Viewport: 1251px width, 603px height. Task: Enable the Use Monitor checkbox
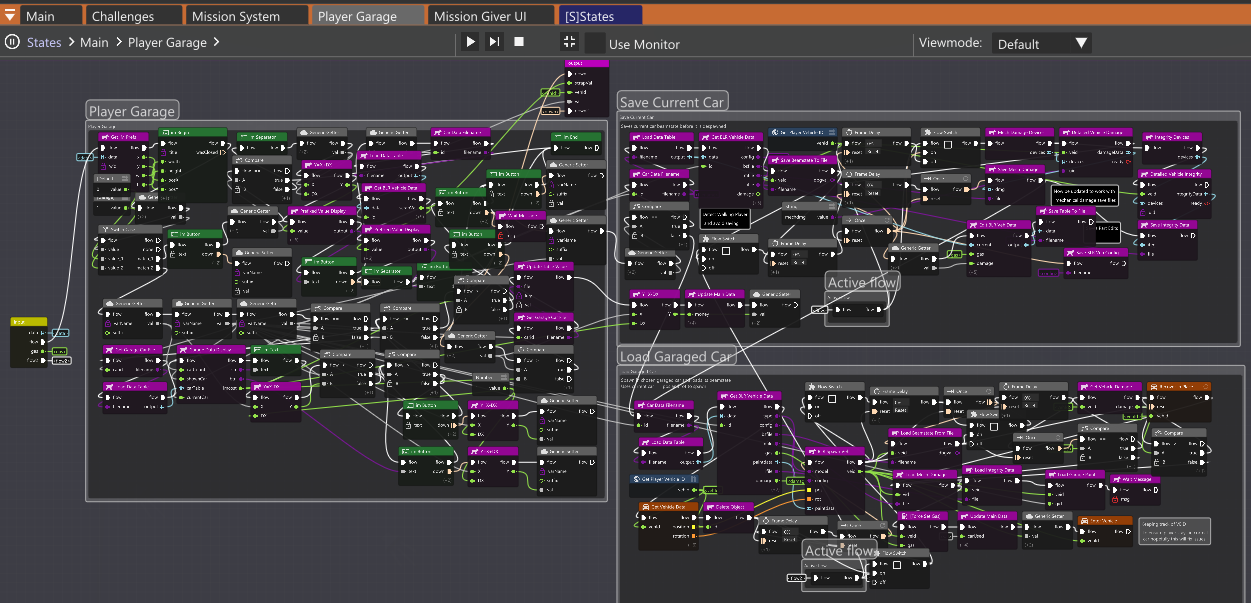(x=594, y=43)
